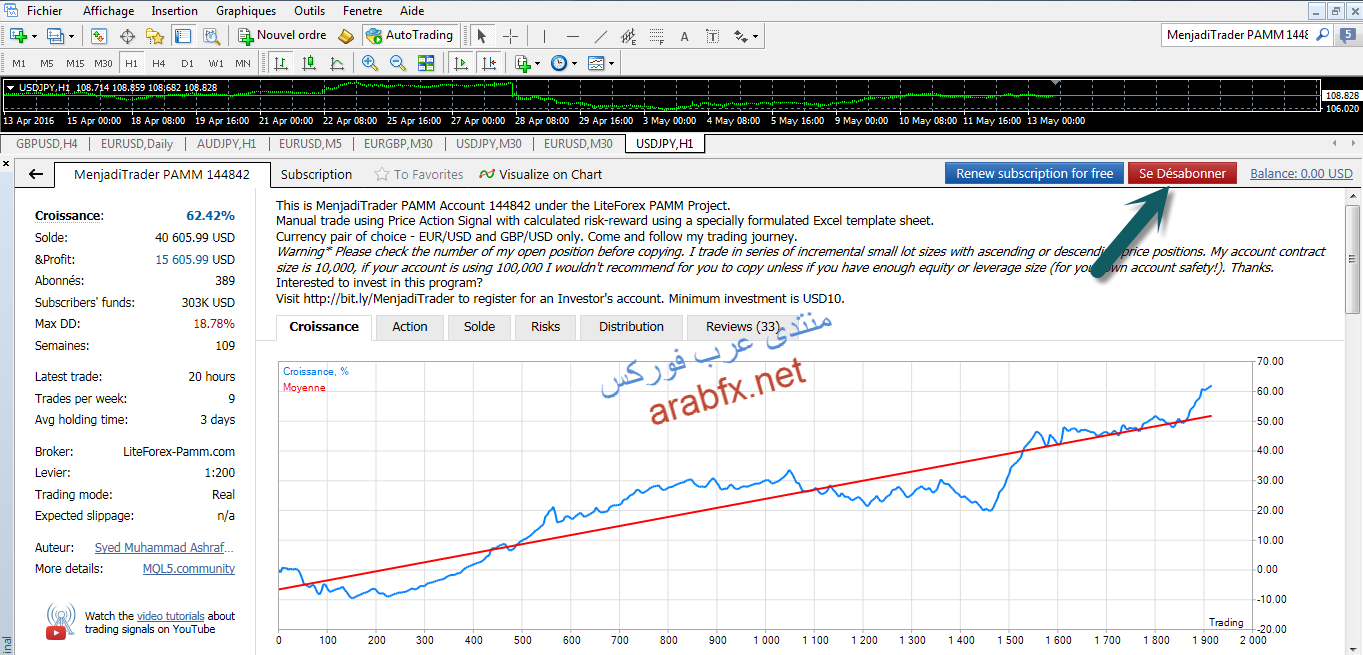
Task: Select the vertical line drawing tool
Action: (x=544, y=36)
